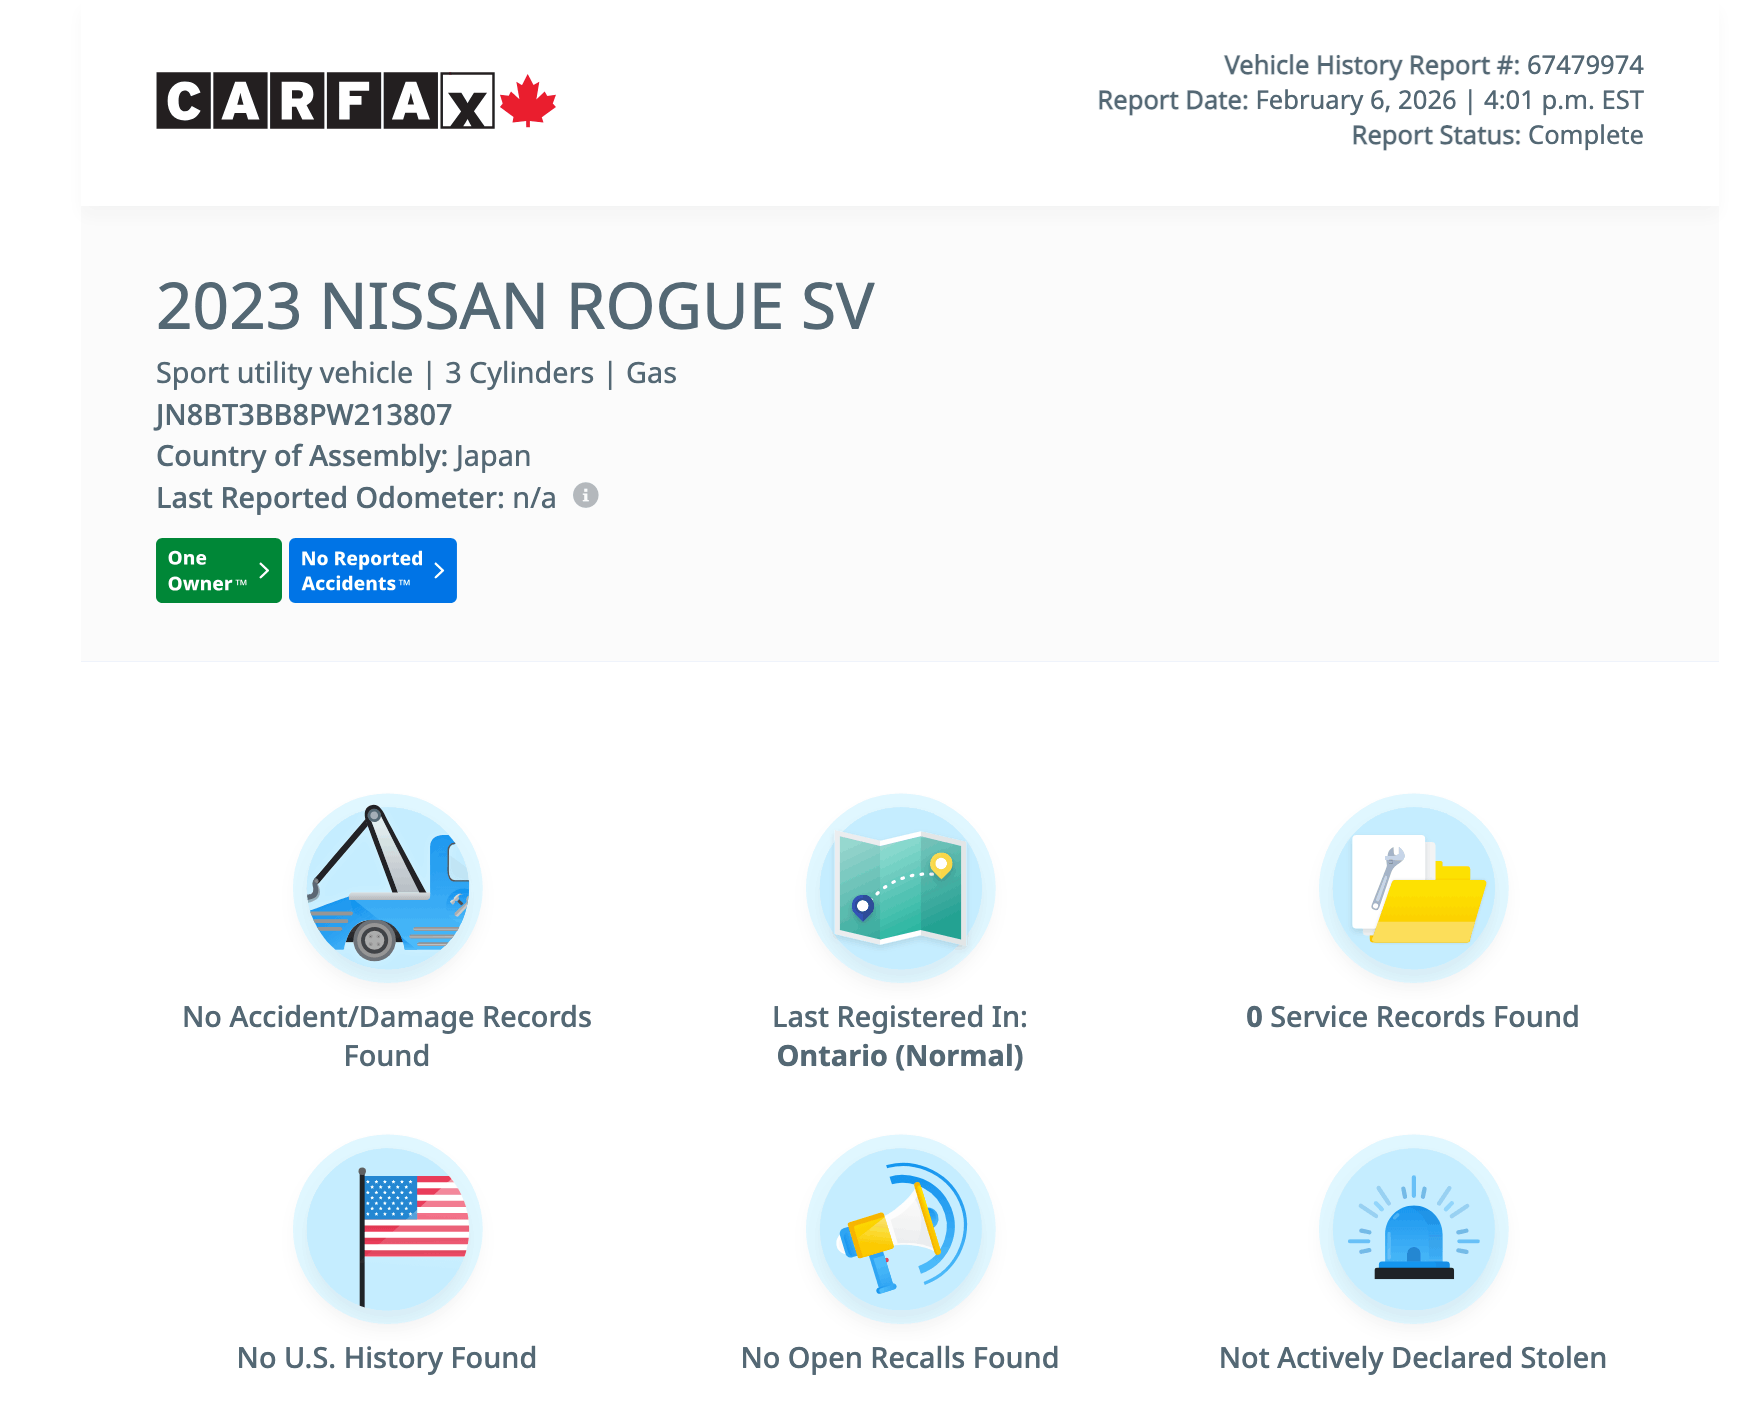Click the U.S. flag history icon
1764x1412 pixels.
tap(387, 1229)
